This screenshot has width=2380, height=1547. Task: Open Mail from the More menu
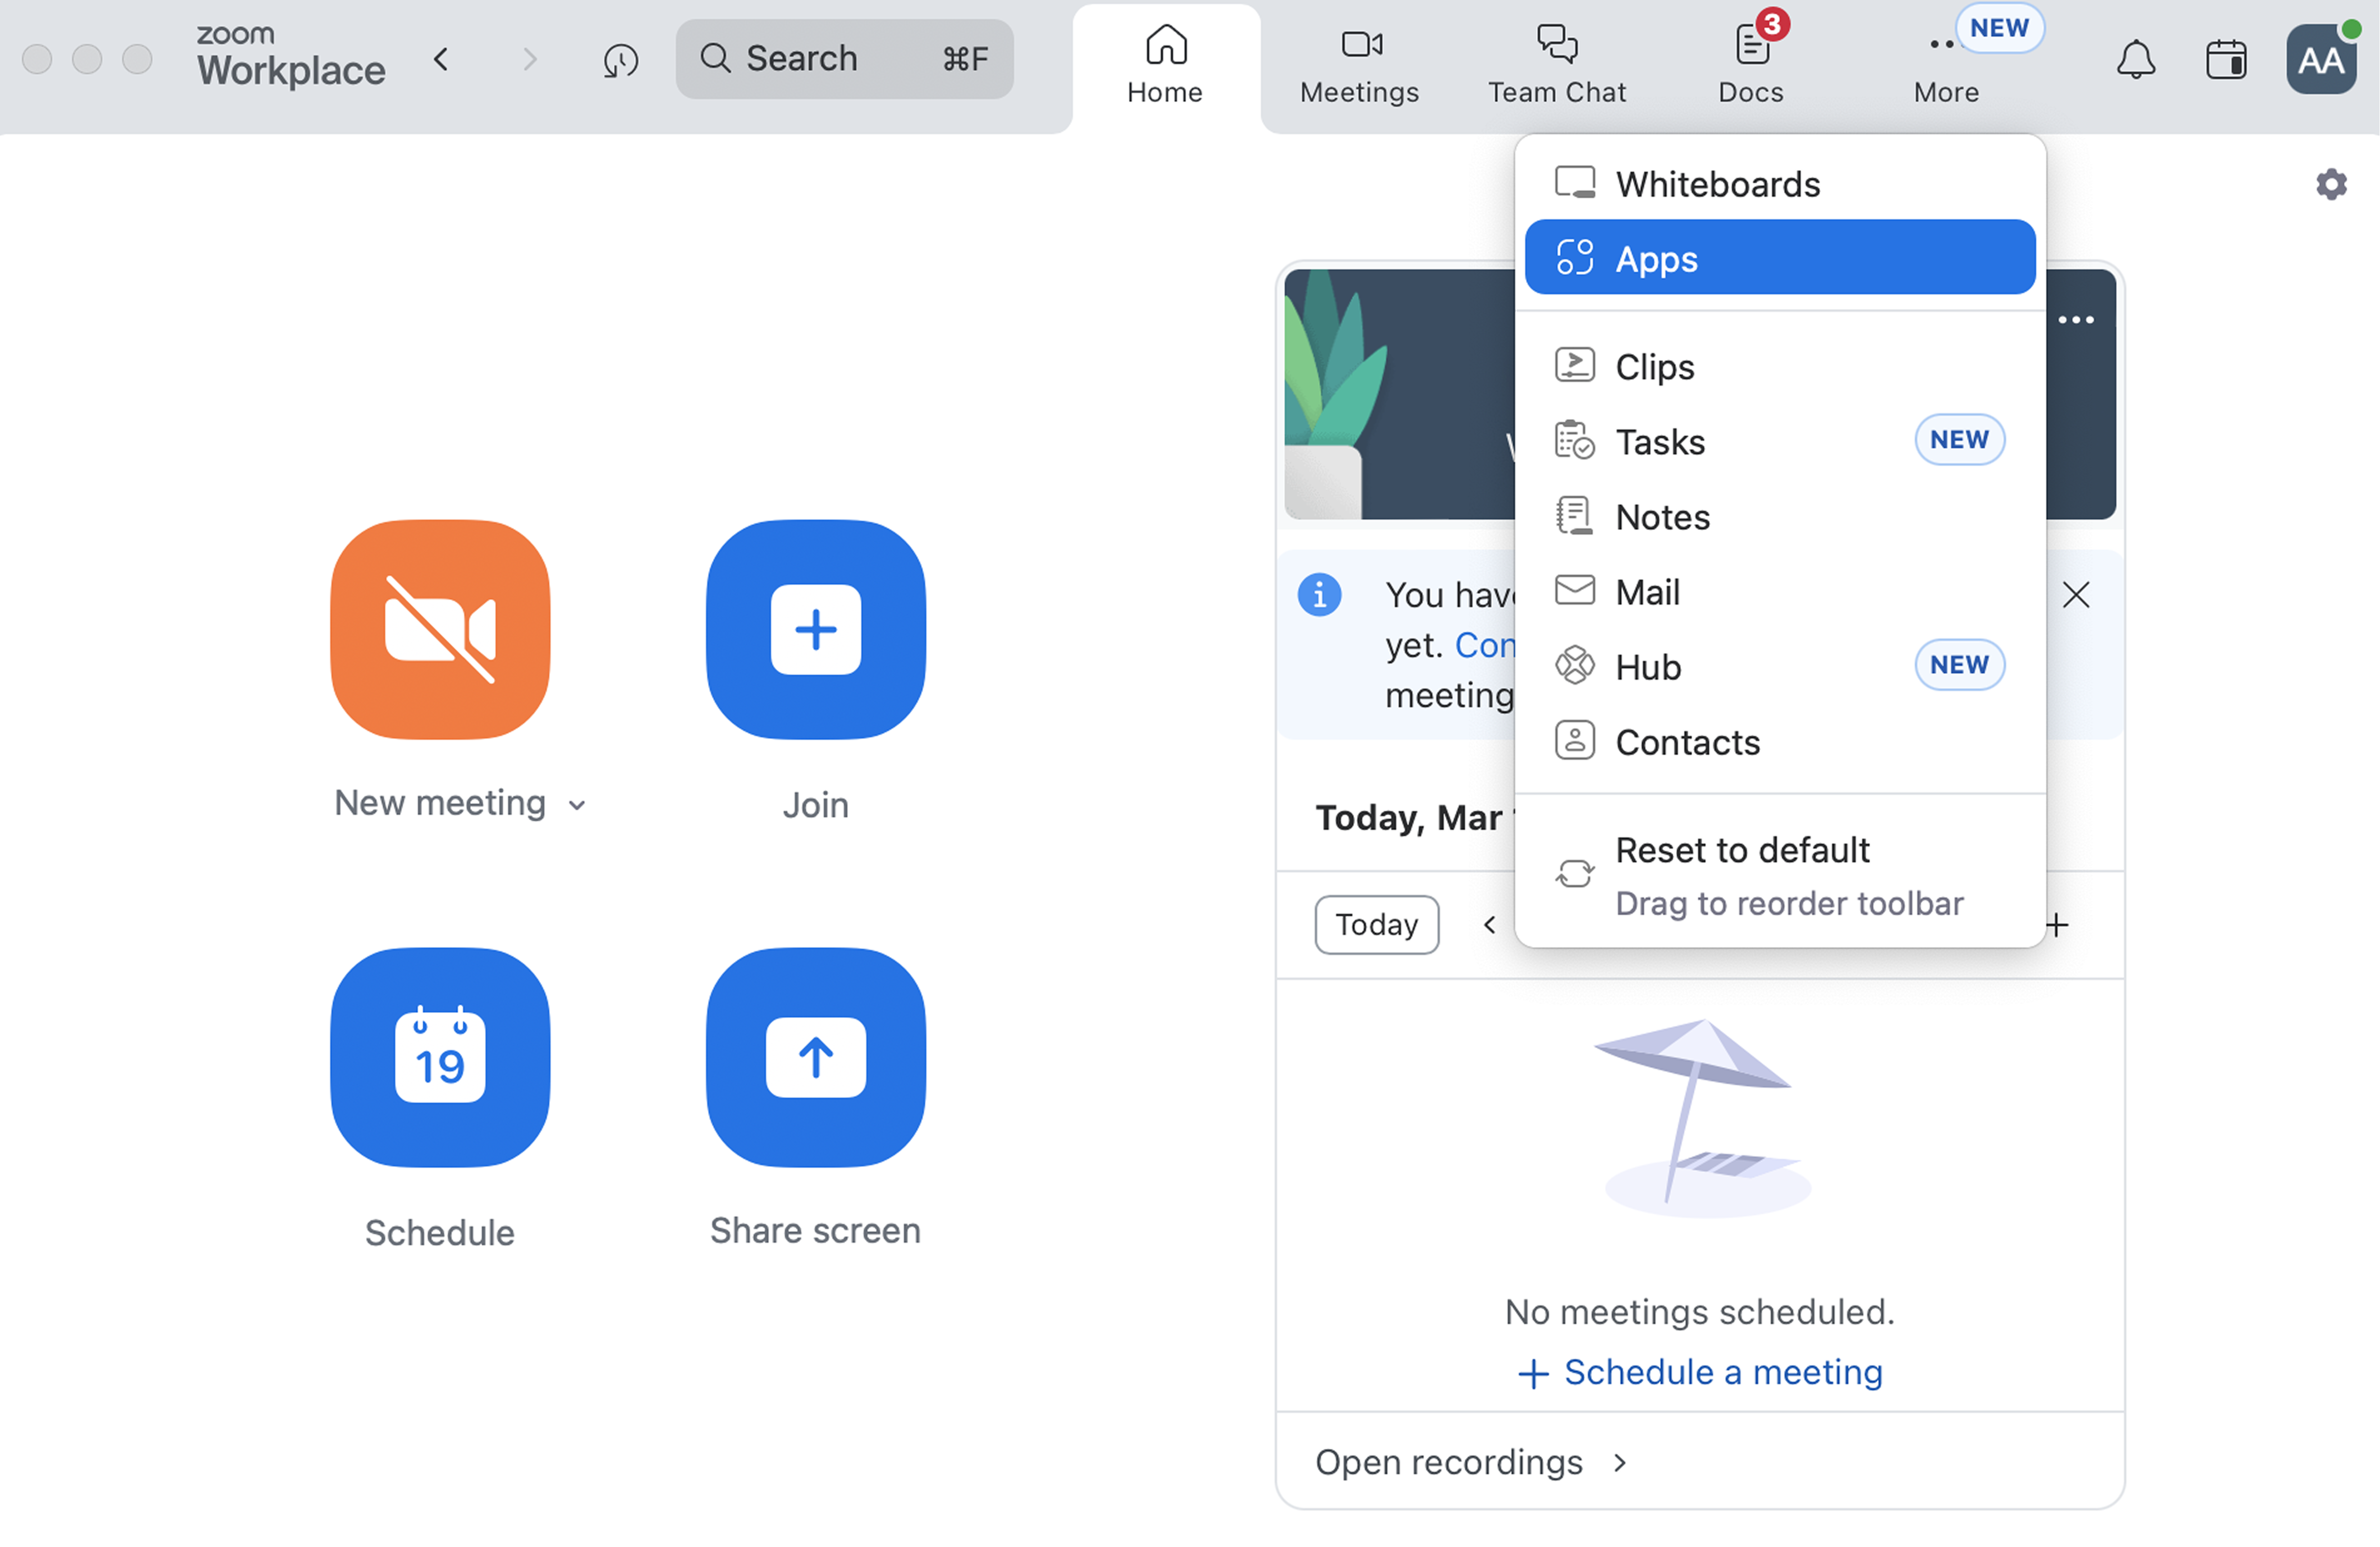[1780, 591]
